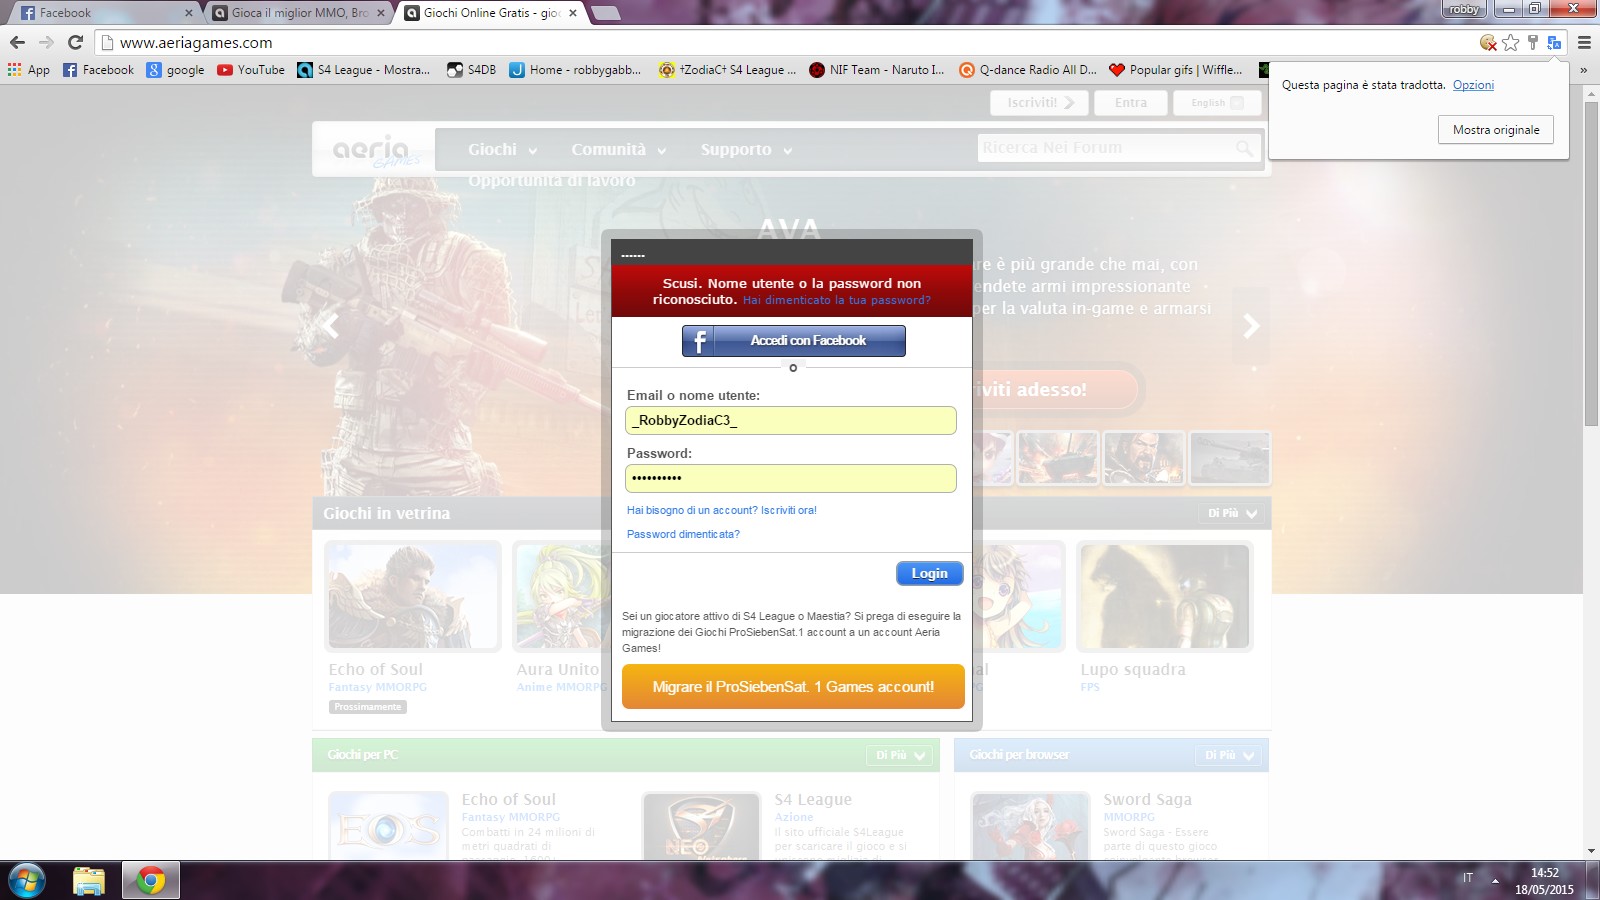
Task: Click Accedi con Facebook button
Action: pos(794,341)
